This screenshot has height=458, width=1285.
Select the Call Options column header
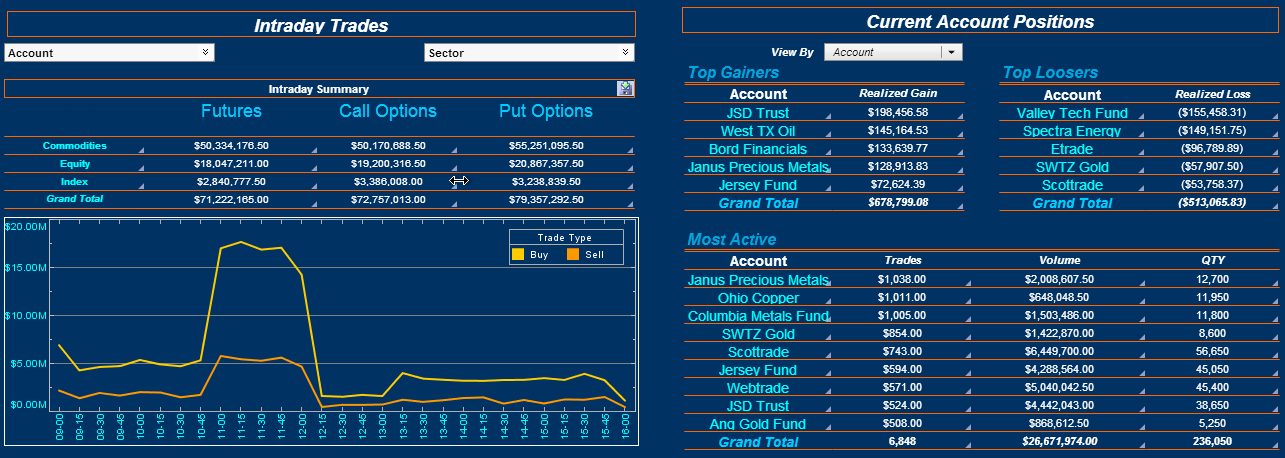point(388,111)
